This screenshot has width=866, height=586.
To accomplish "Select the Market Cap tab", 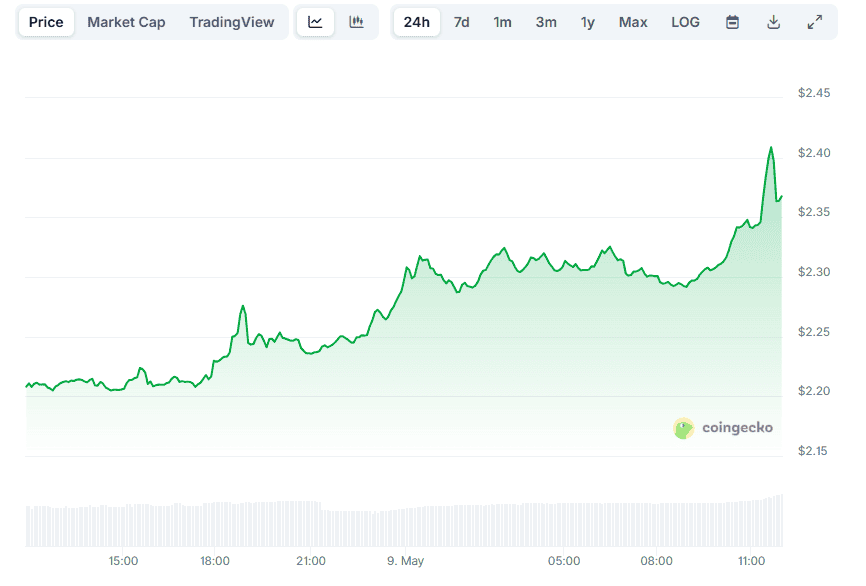I will 126,22.
